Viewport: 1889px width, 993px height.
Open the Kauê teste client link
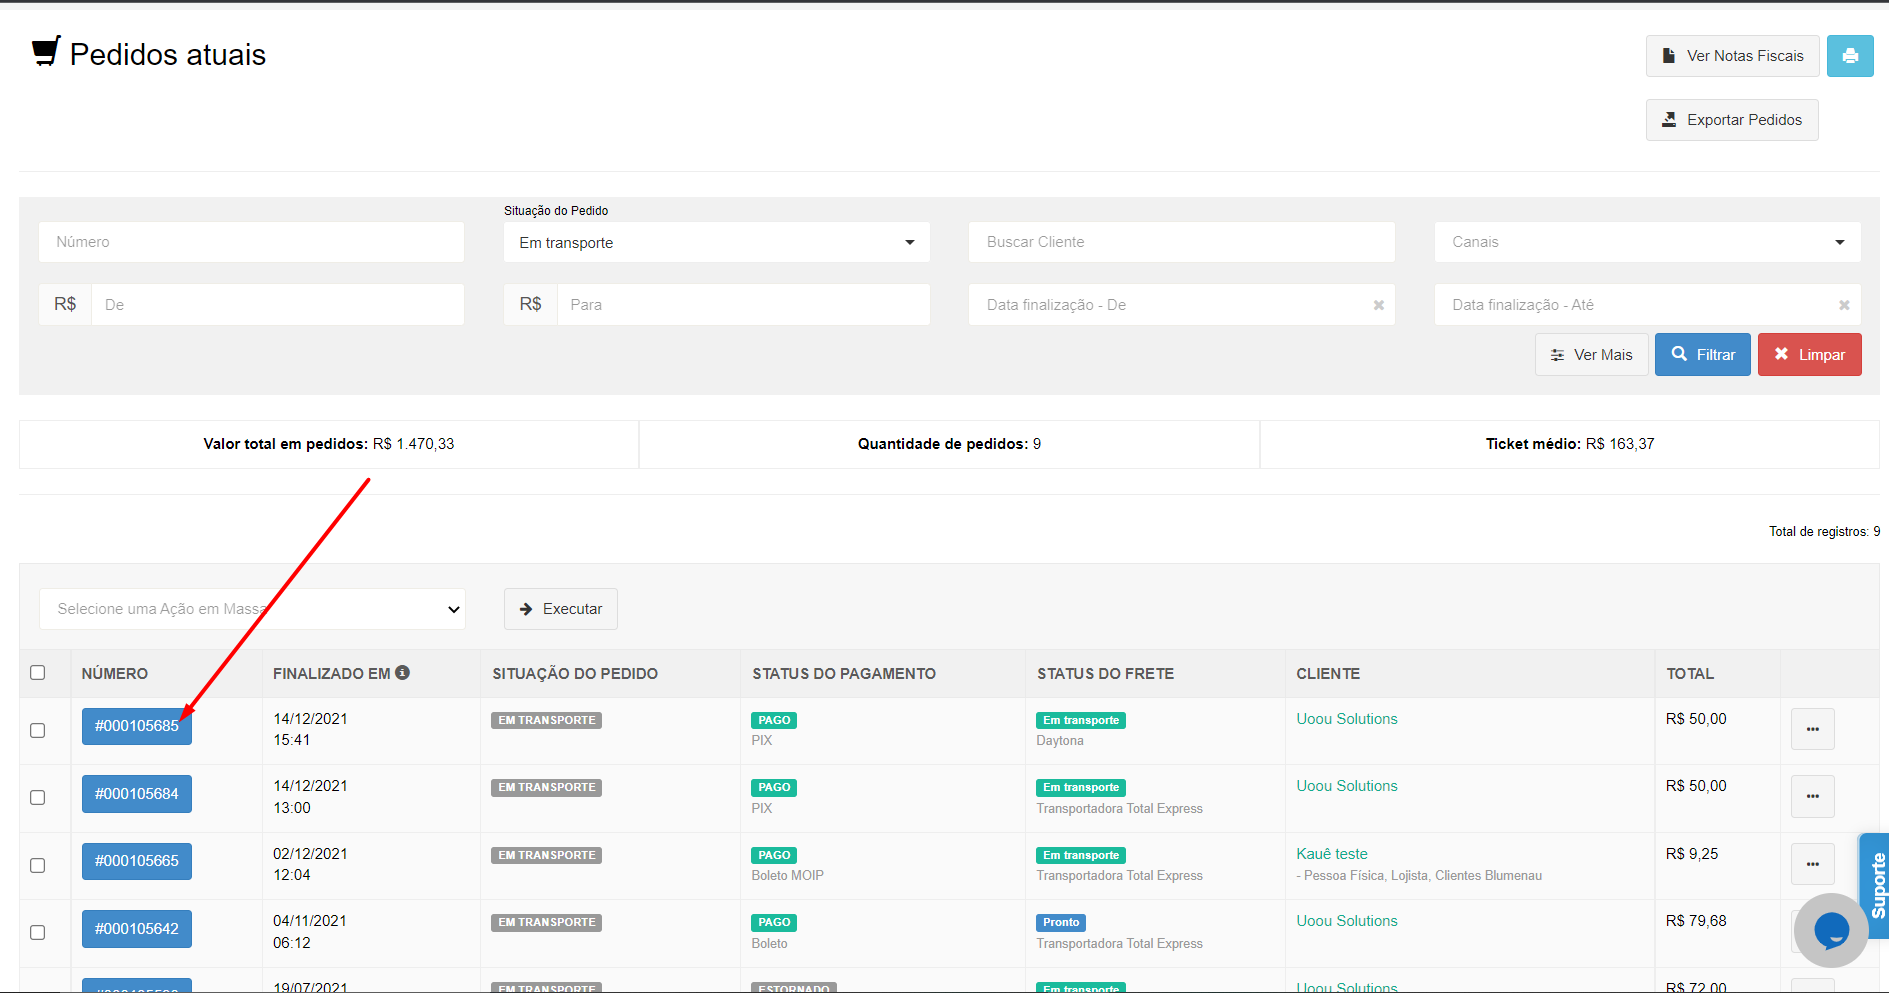click(x=1332, y=854)
